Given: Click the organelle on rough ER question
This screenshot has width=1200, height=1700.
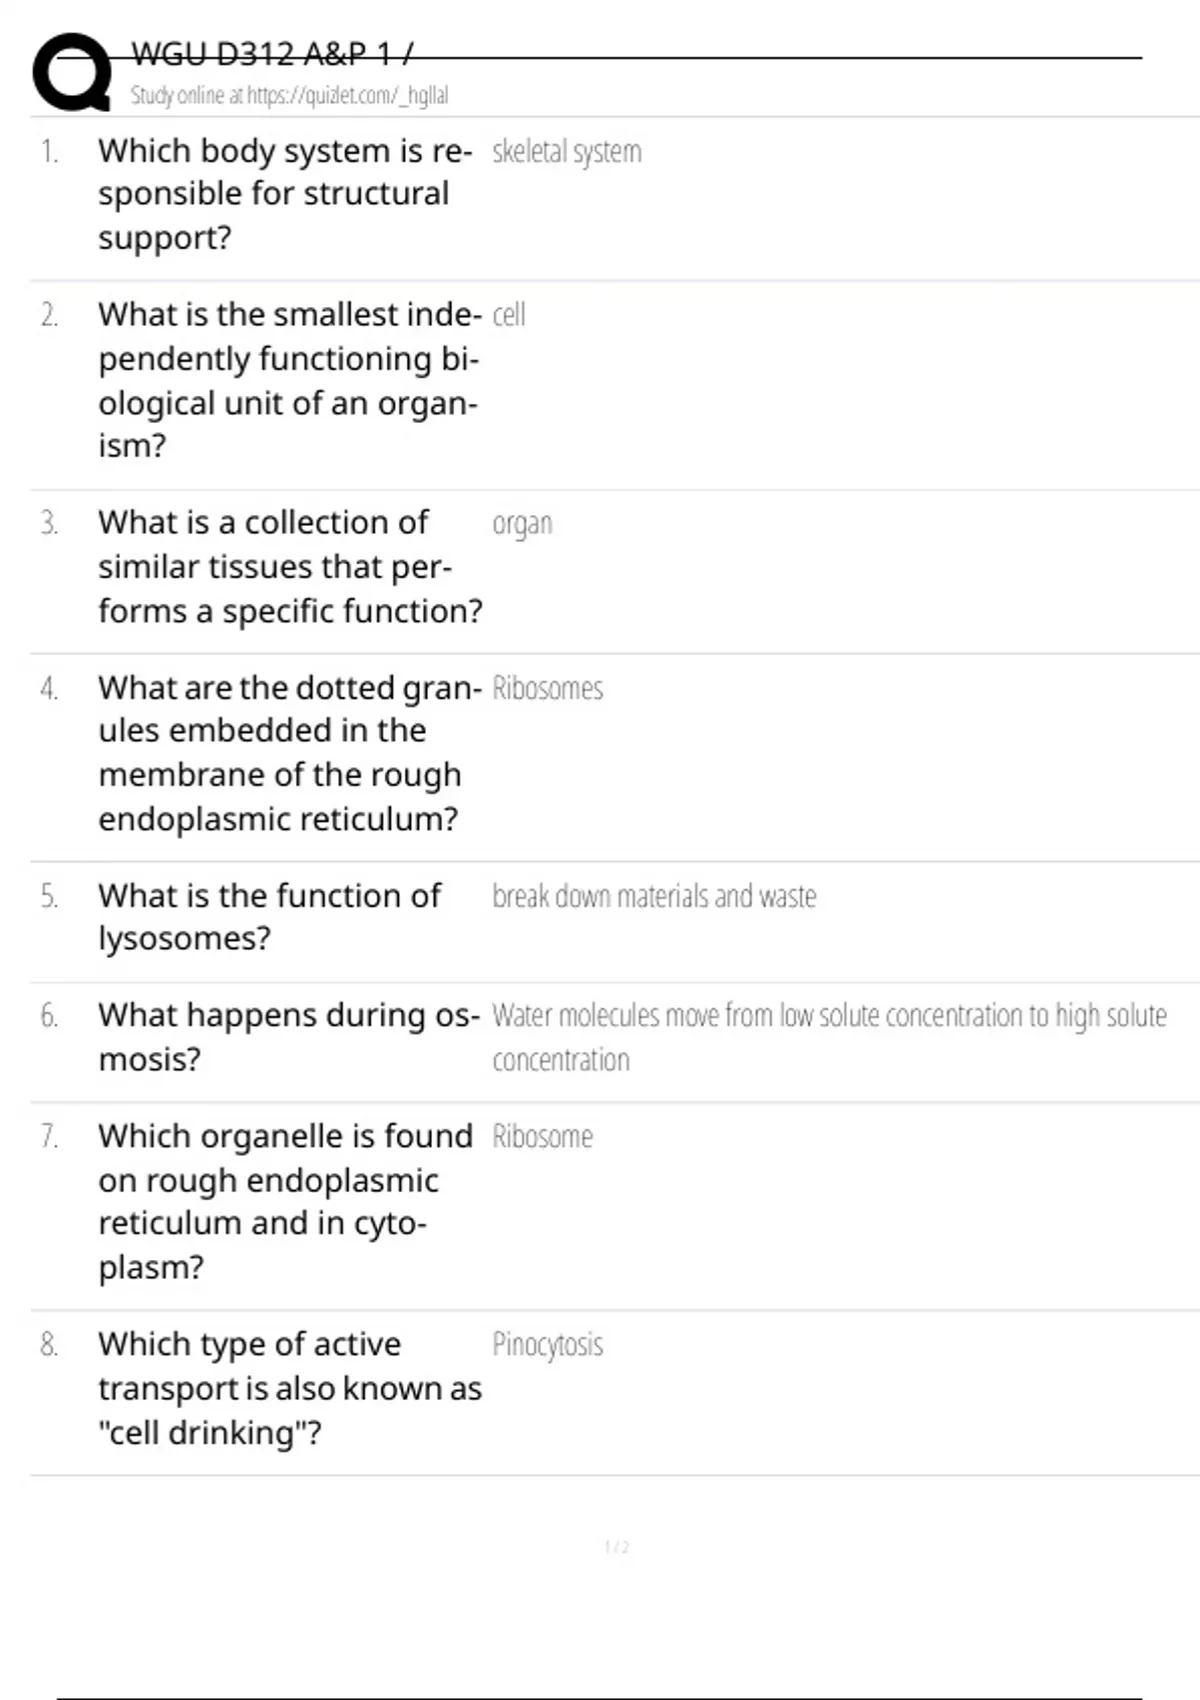Looking at the screenshot, I should click(x=284, y=1201).
